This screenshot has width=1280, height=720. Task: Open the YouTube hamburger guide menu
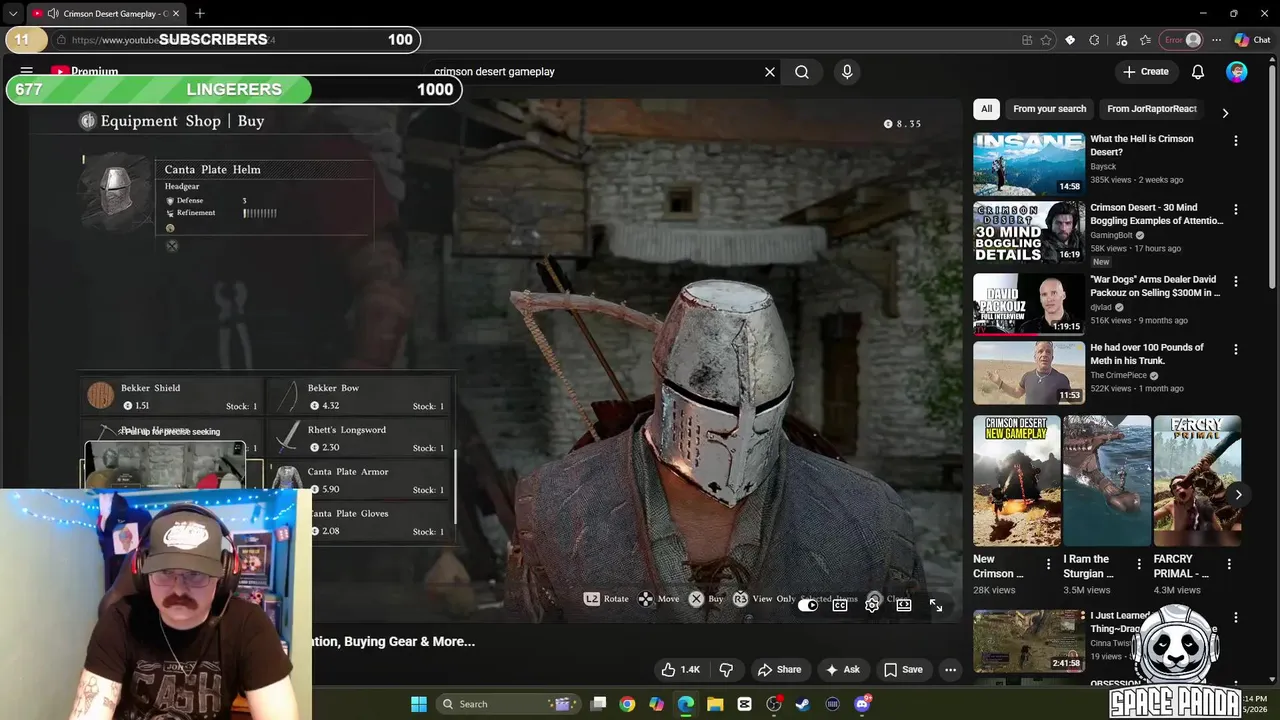tap(27, 72)
